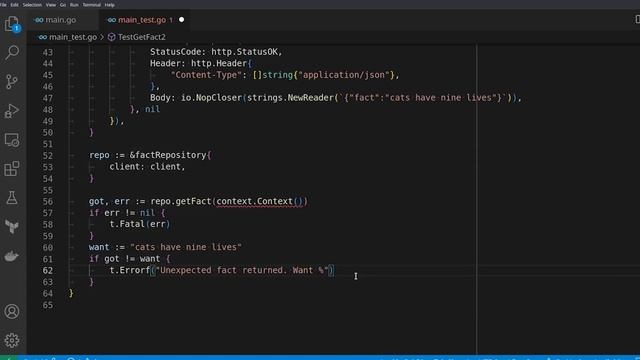The image size is (640, 360).
Task: Click the Go file icon on main.go tab
Action: pos(39,20)
